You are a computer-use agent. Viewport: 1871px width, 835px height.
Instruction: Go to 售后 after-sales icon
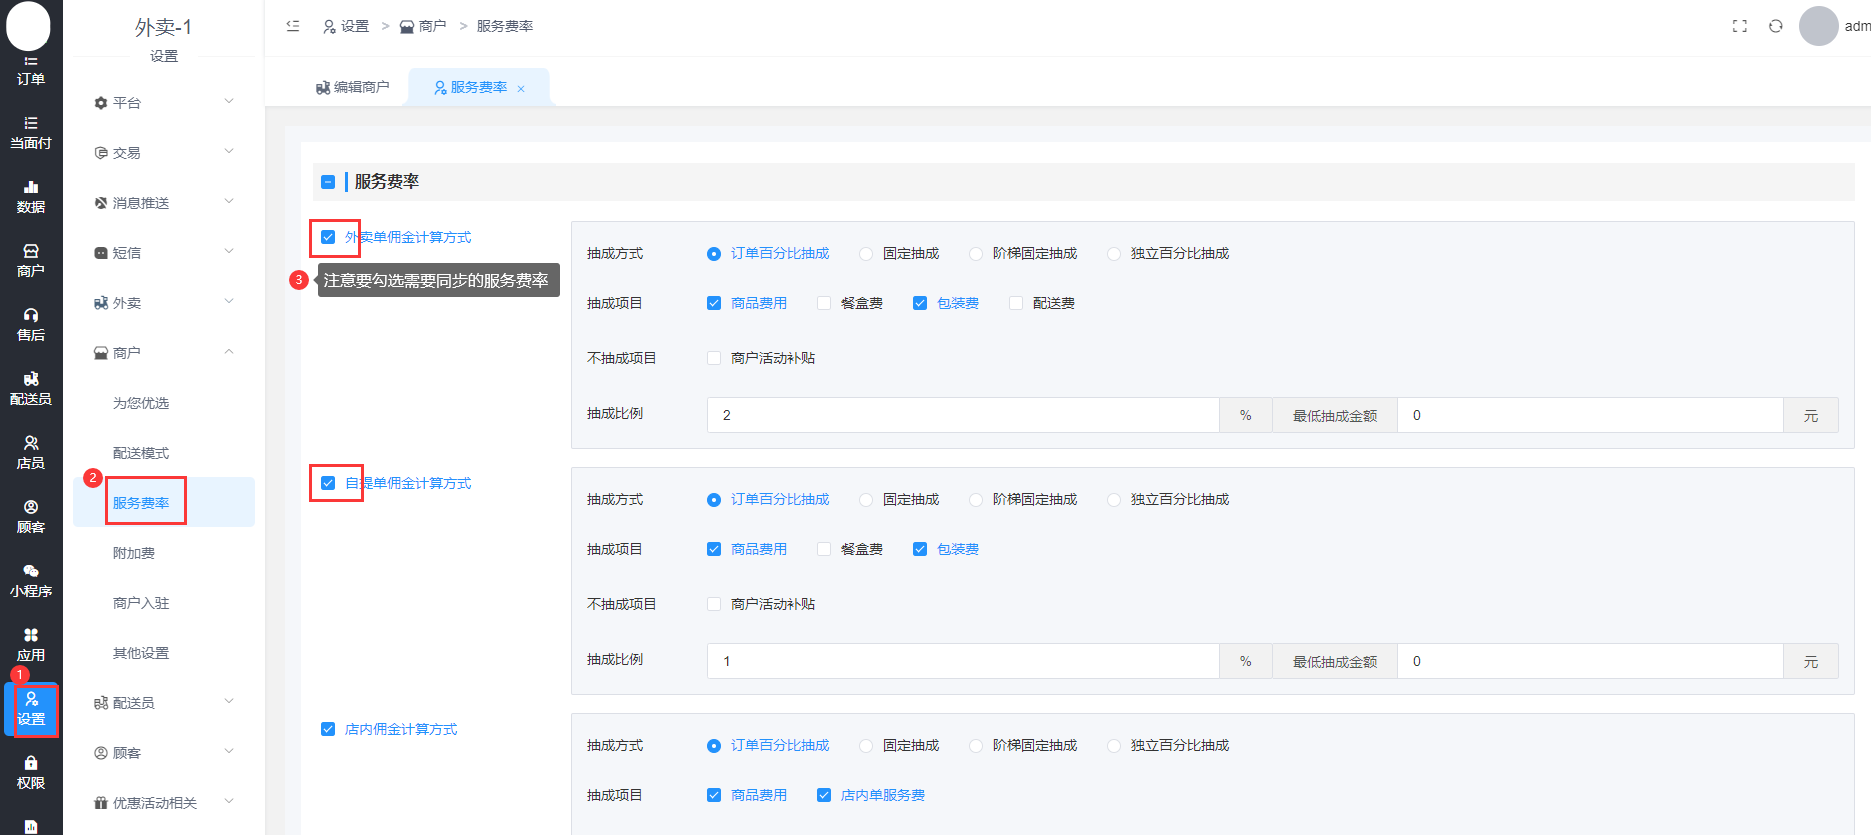coord(30,325)
